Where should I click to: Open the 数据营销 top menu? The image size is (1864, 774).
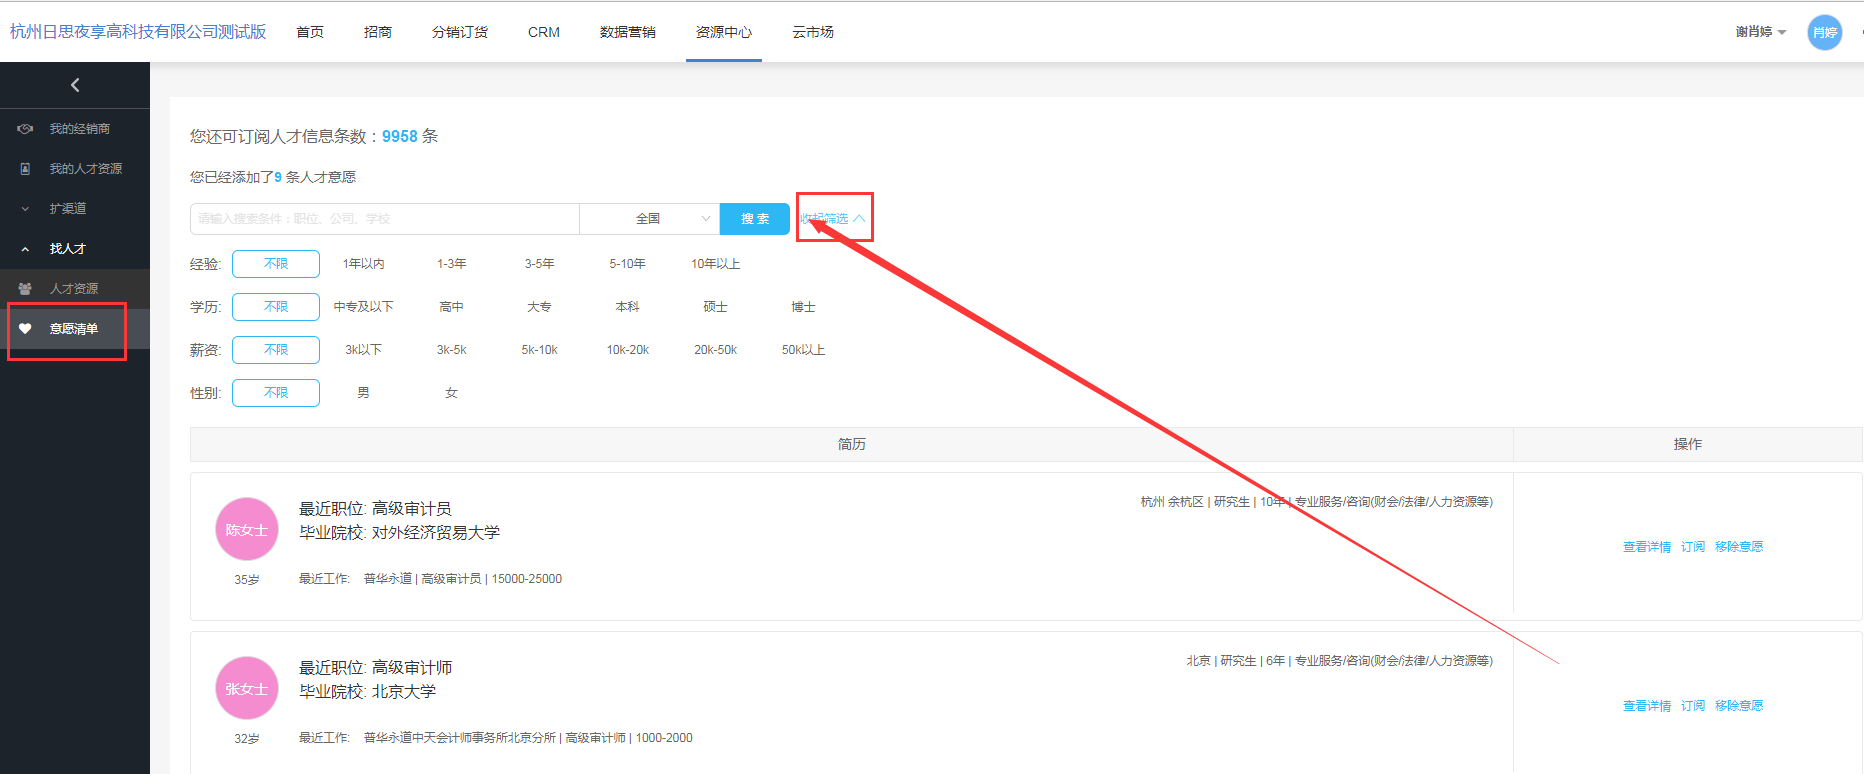[x=627, y=32]
